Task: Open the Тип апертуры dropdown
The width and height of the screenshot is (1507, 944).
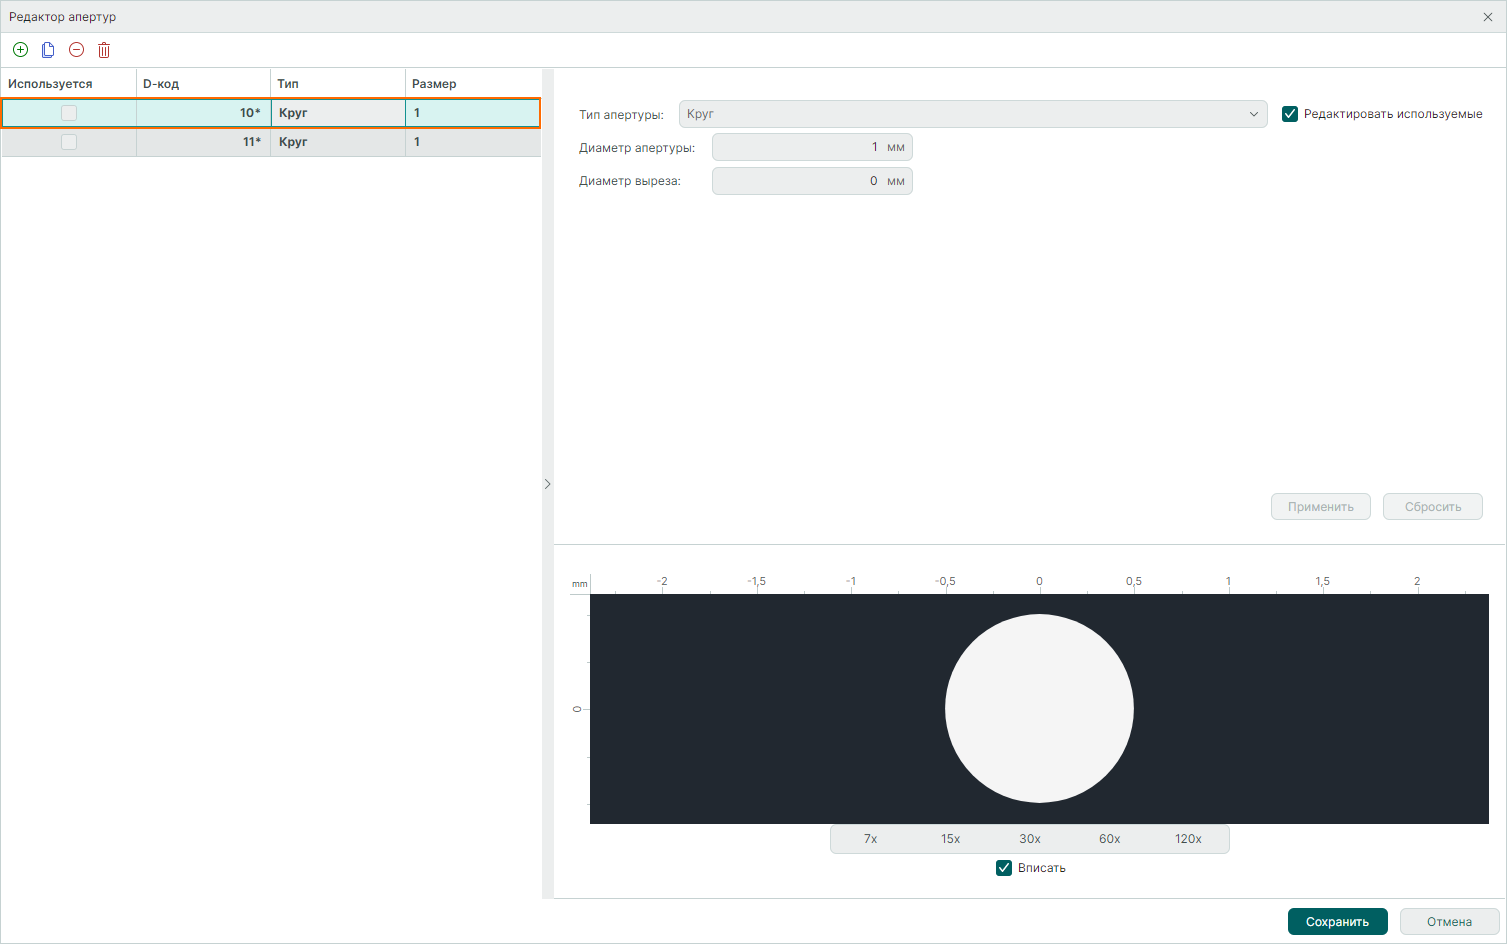Action: pos(972,114)
